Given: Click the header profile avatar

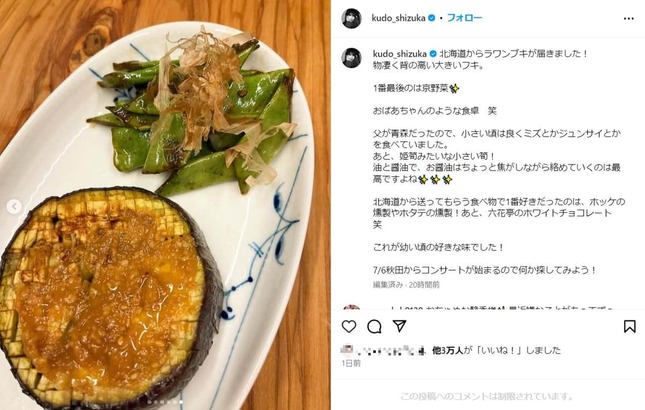Looking at the screenshot, I should (351, 18).
